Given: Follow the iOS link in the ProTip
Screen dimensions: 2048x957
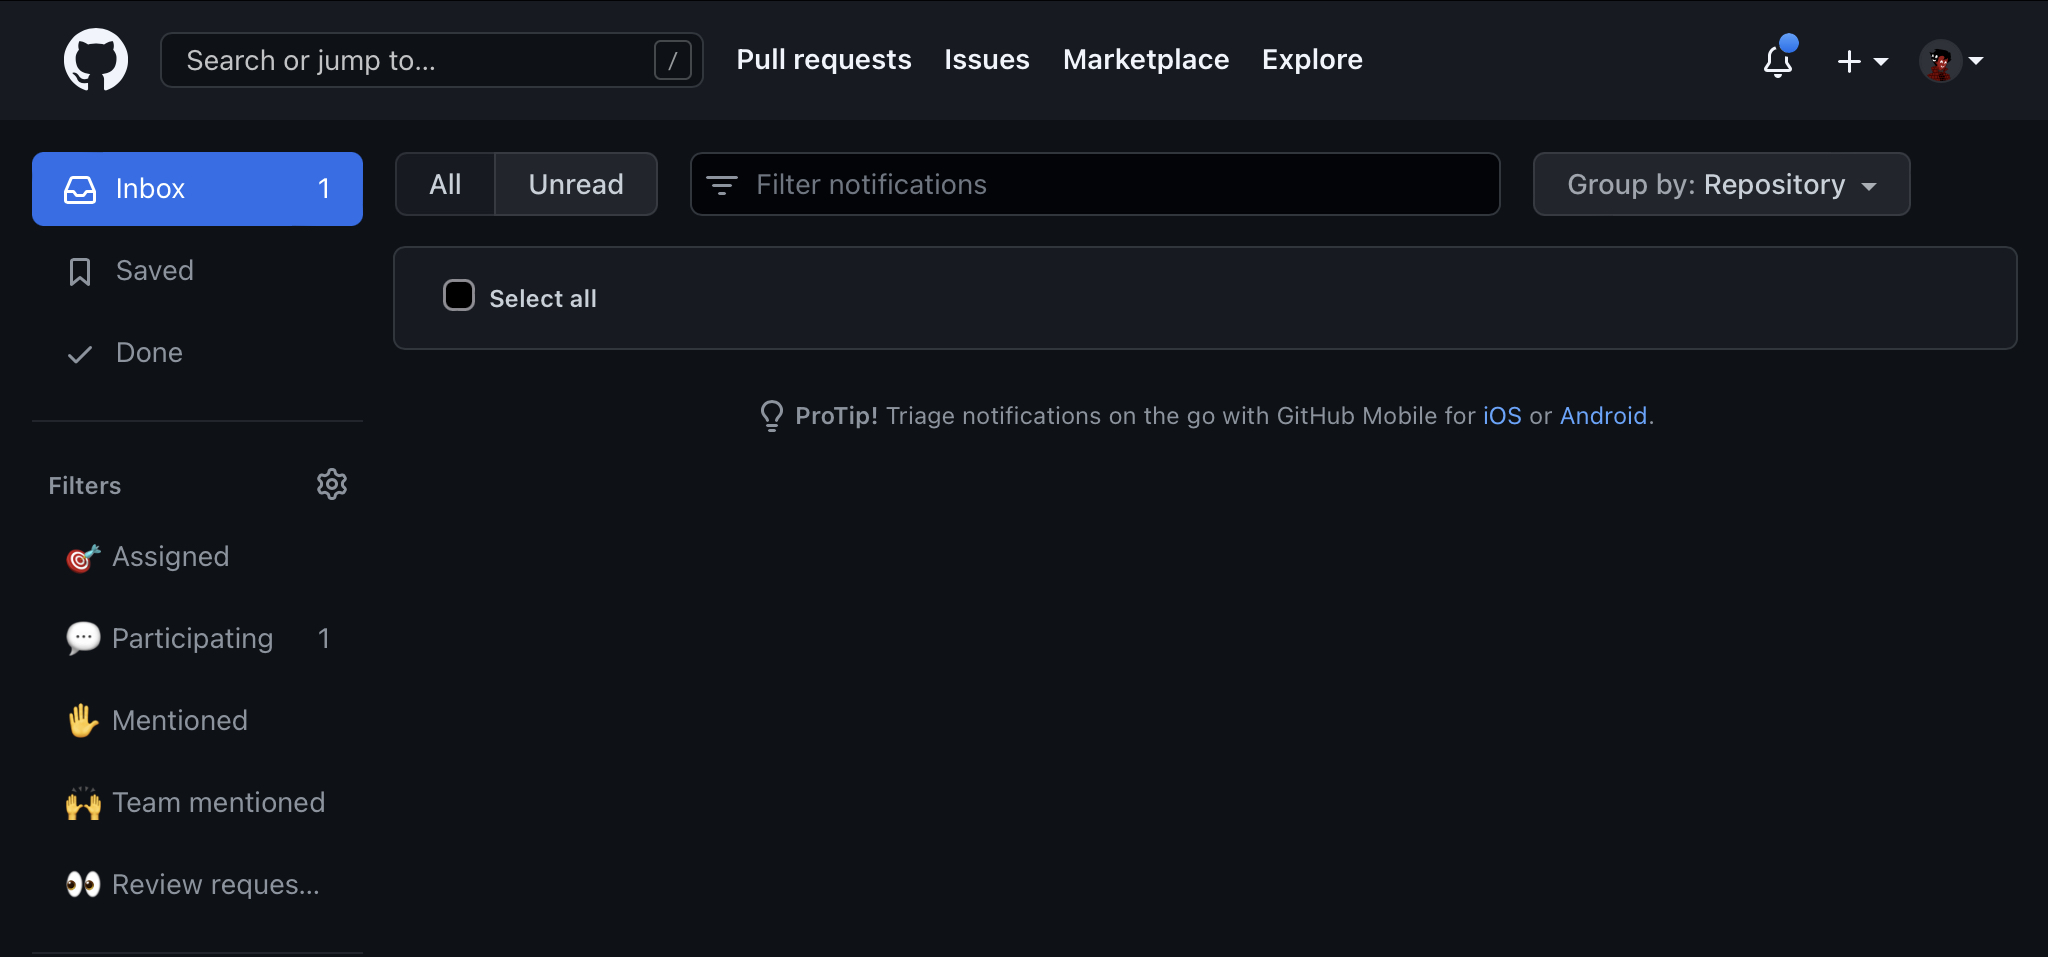Looking at the screenshot, I should tap(1502, 416).
